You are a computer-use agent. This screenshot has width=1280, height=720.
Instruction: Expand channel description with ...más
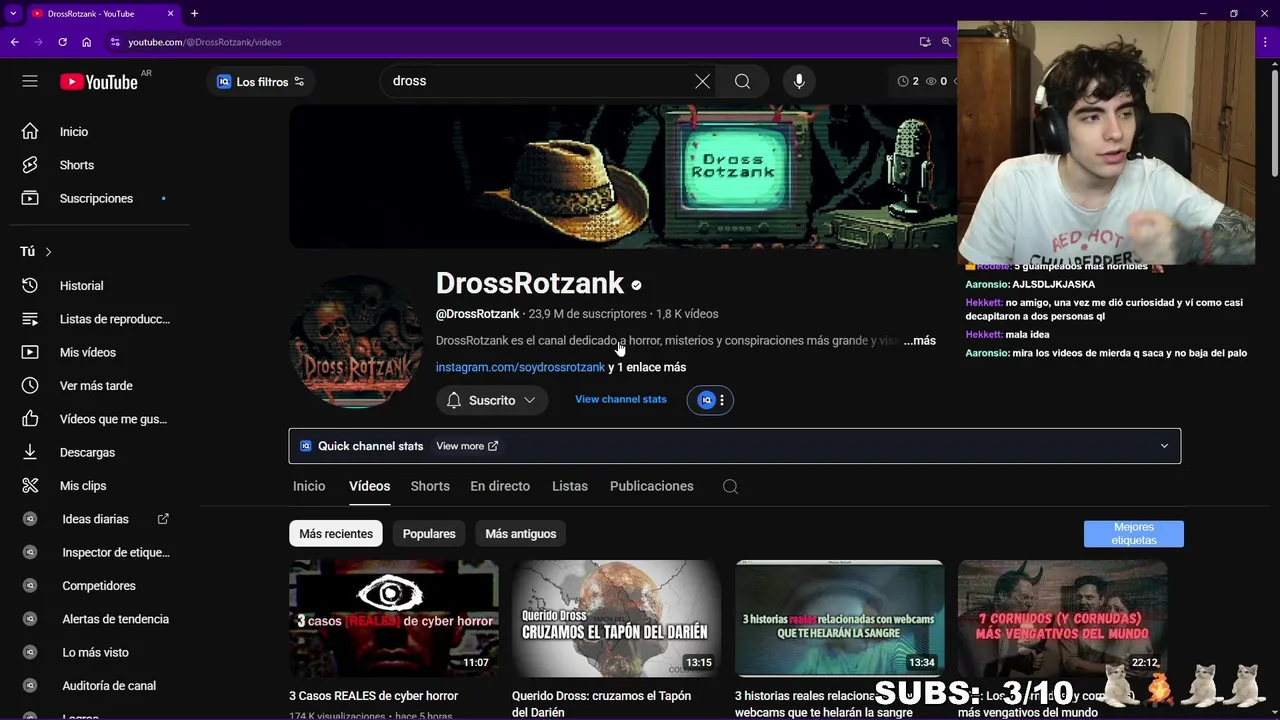[920, 341]
